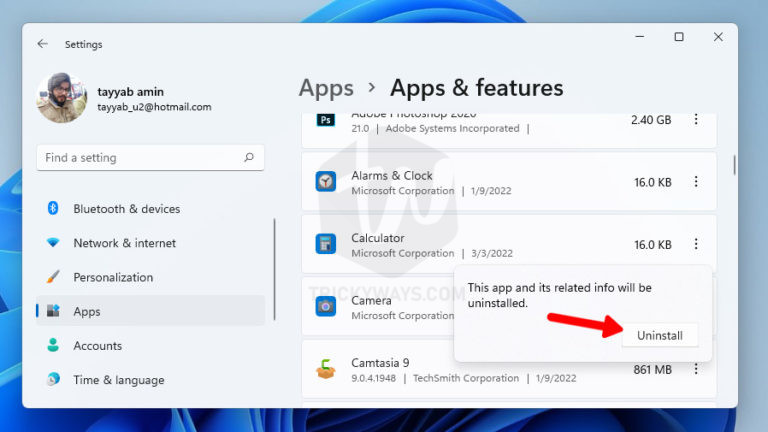Click the Camera app icon

[x=326, y=307]
